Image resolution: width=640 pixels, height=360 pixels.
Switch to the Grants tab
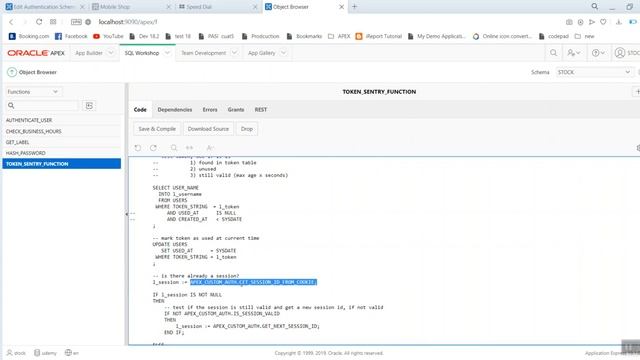236,110
